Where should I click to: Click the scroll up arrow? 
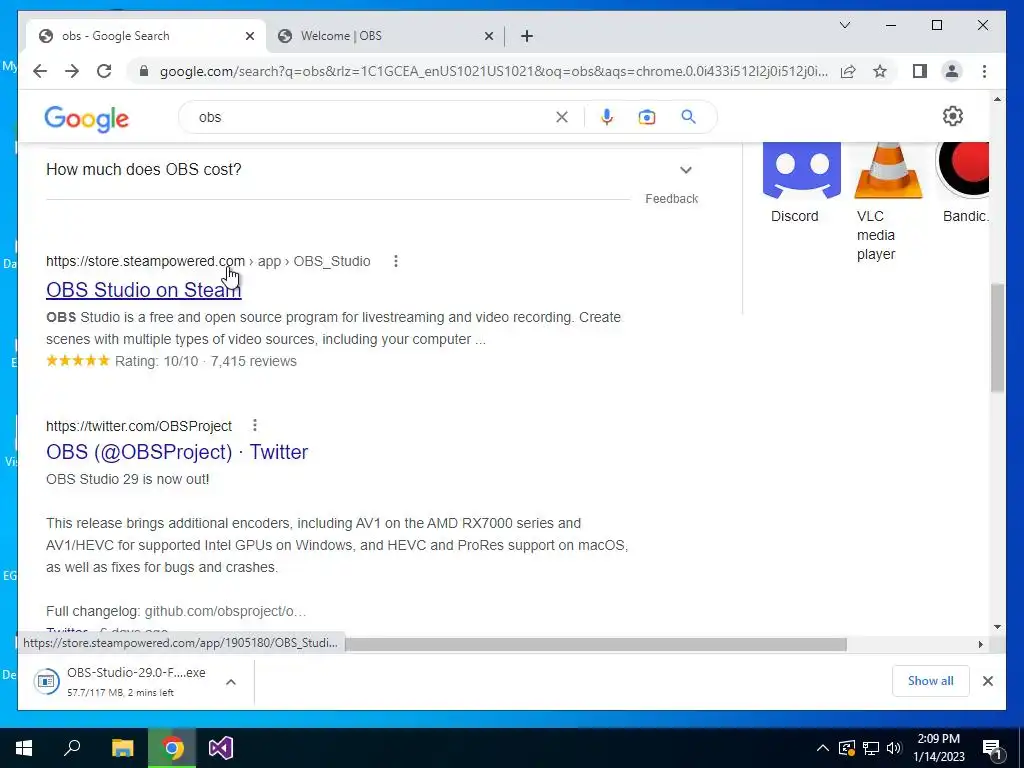(x=997, y=99)
